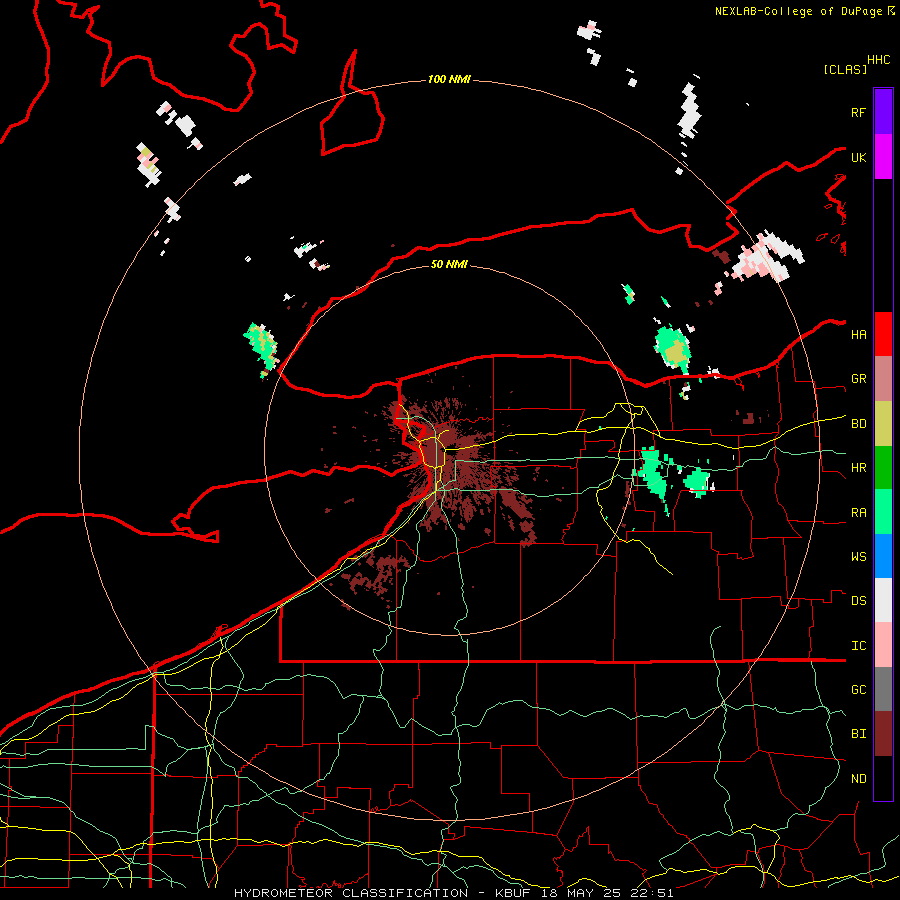
Task: Click the WS legend label
Action: pos(859,557)
